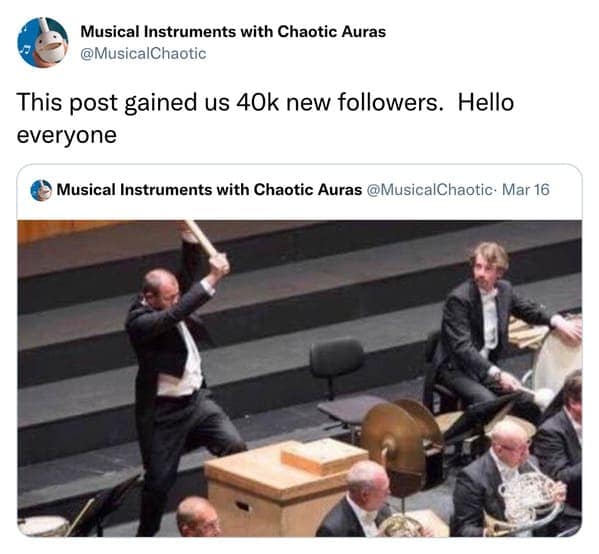Open the quoted tweet's orchestra photo
This screenshot has height=554, width=599.
(300, 378)
